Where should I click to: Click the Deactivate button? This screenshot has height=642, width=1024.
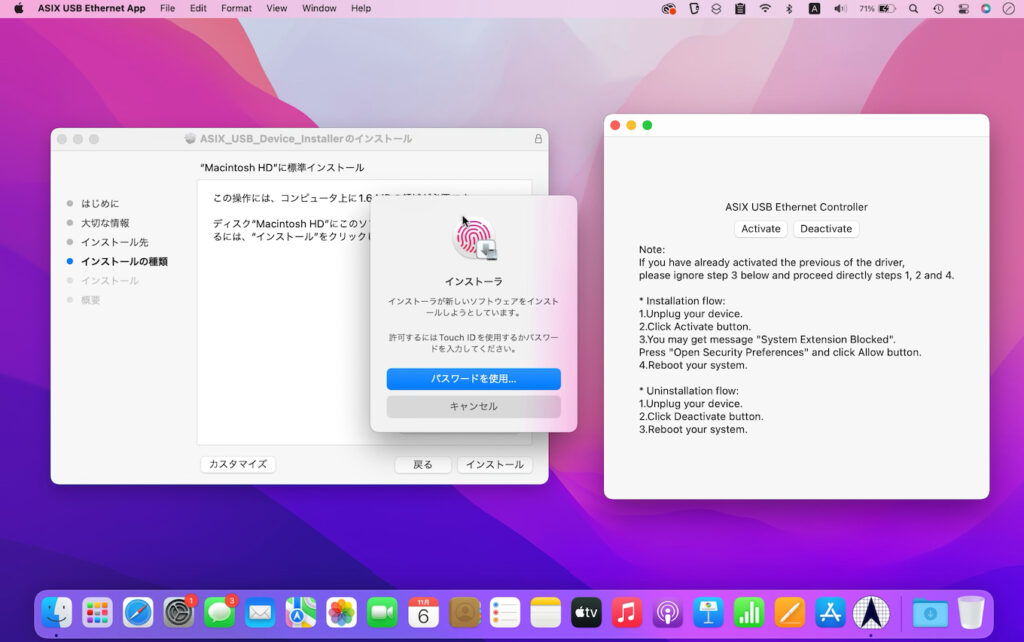point(826,229)
